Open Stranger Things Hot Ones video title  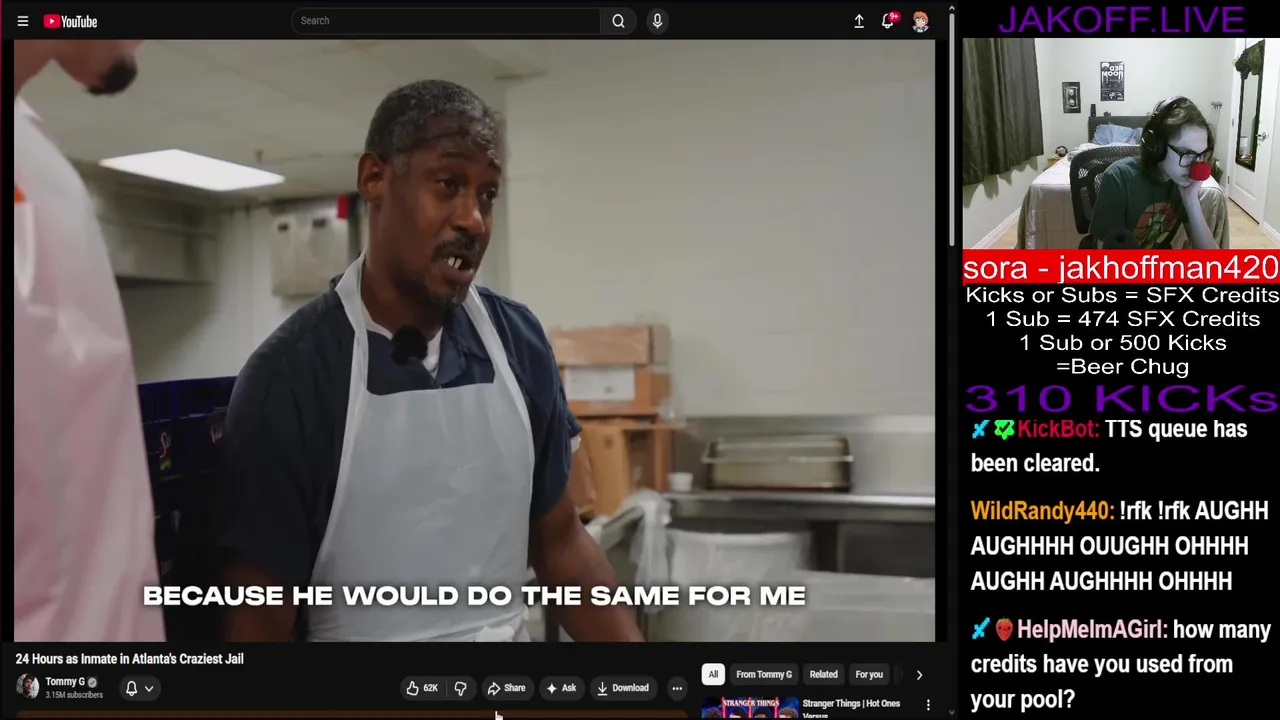851,708
